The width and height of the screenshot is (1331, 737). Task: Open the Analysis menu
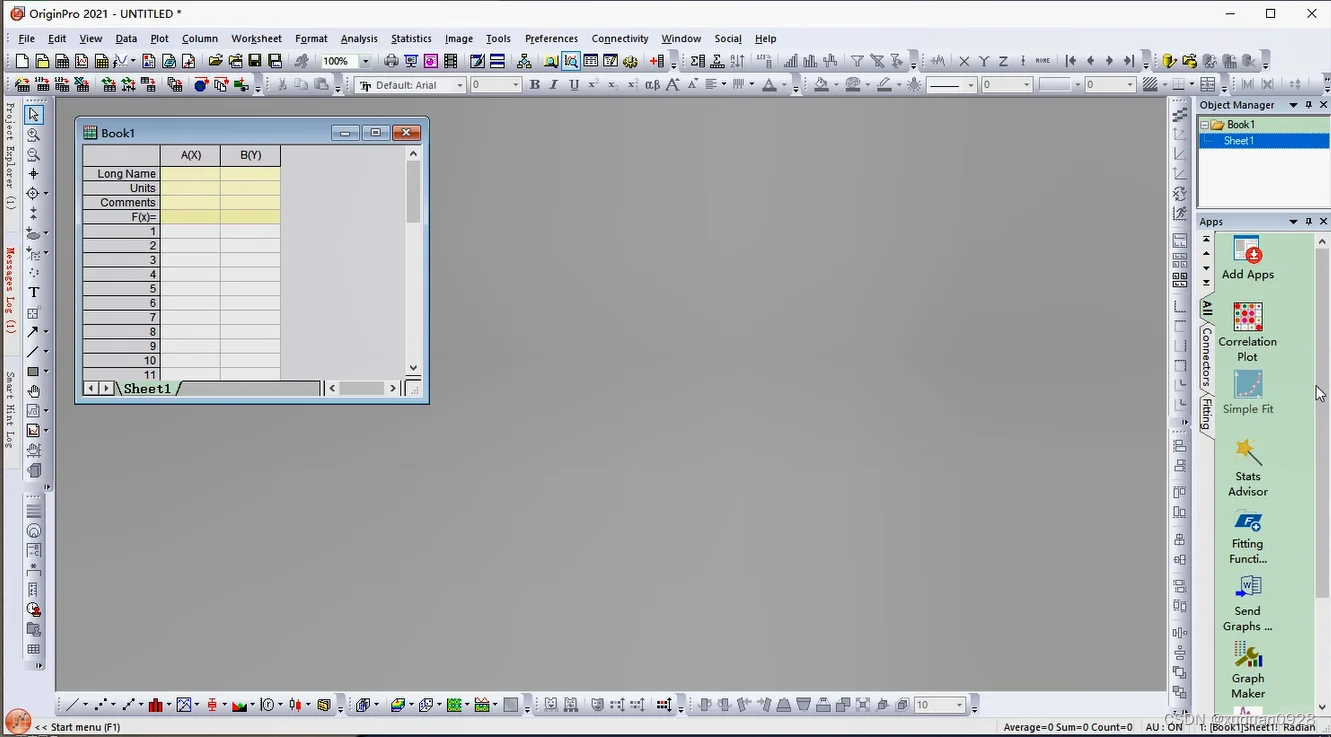(359, 39)
